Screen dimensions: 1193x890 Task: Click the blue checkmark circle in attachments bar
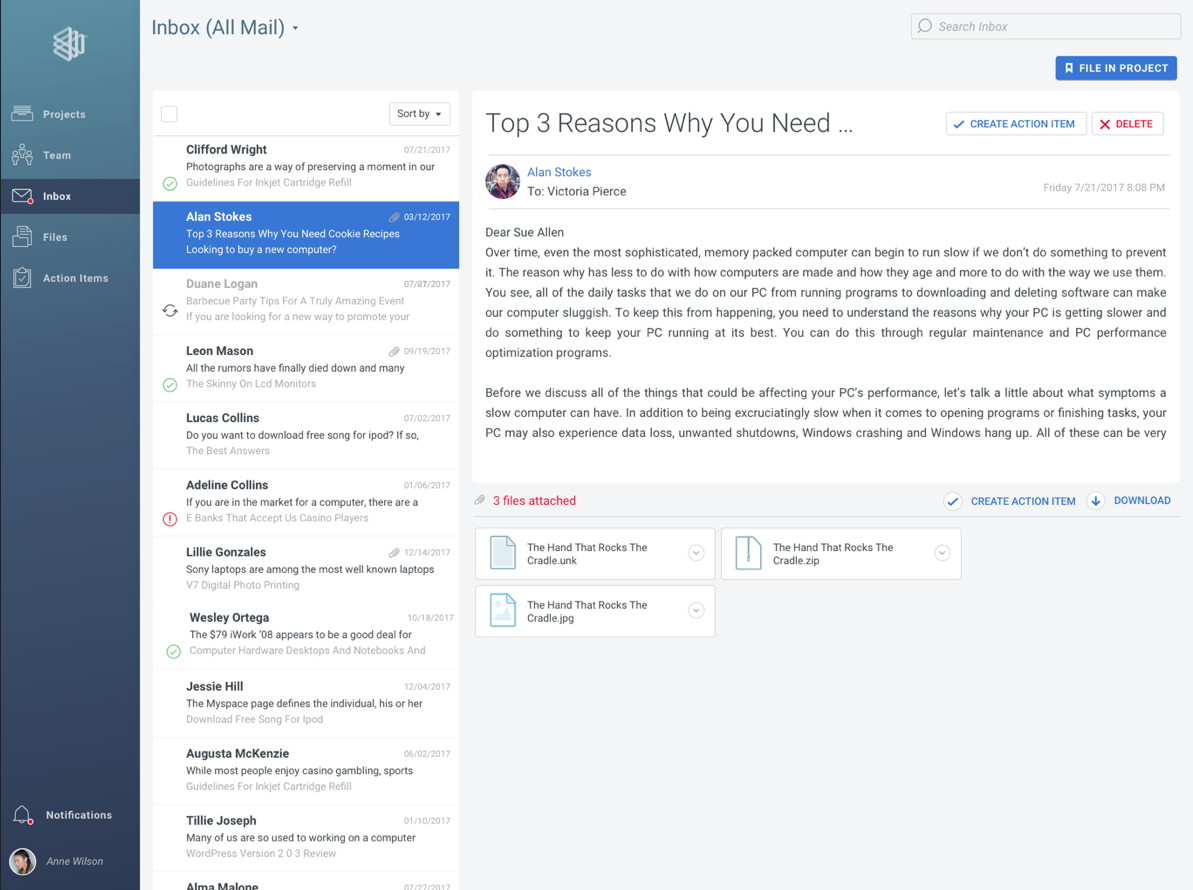952,500
